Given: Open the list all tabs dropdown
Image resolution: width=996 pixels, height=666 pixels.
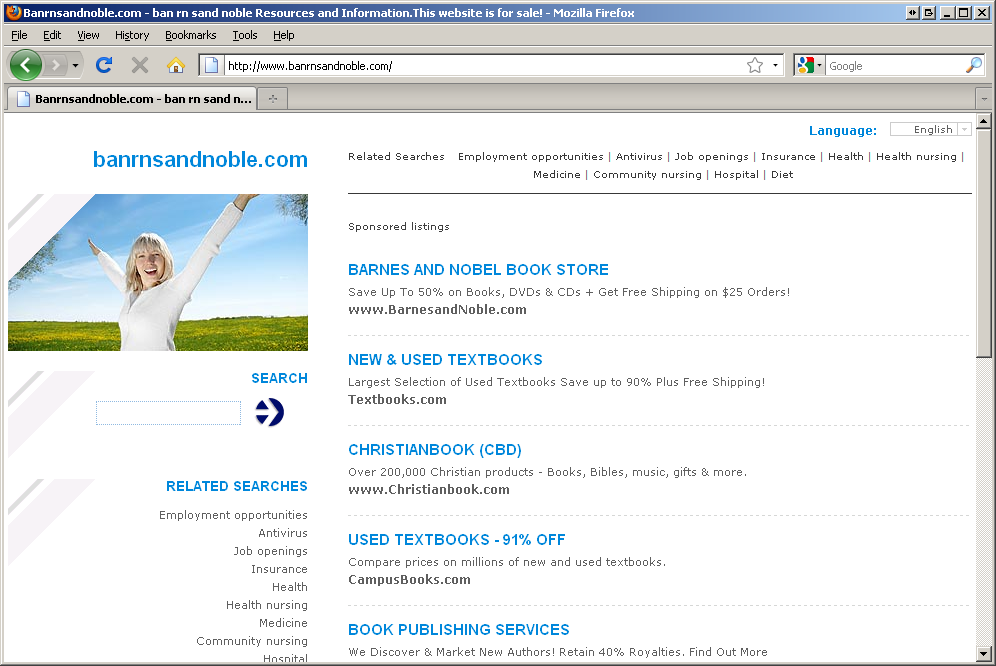Looking at the screenshot, I should [984, 99].
